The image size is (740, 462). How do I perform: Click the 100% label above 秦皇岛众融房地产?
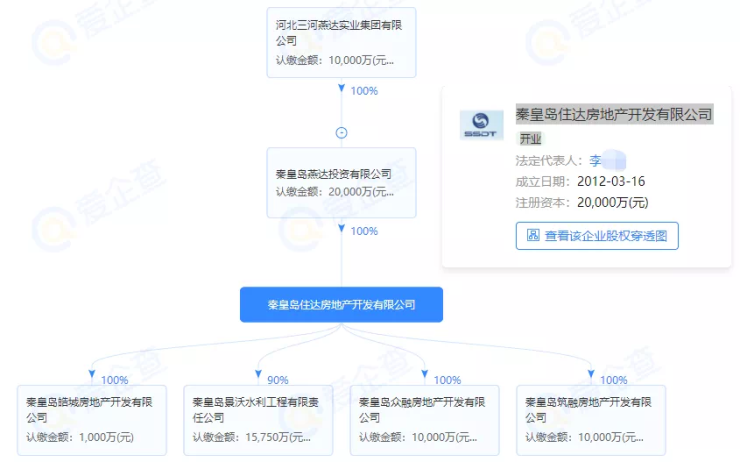coord(447,380)
